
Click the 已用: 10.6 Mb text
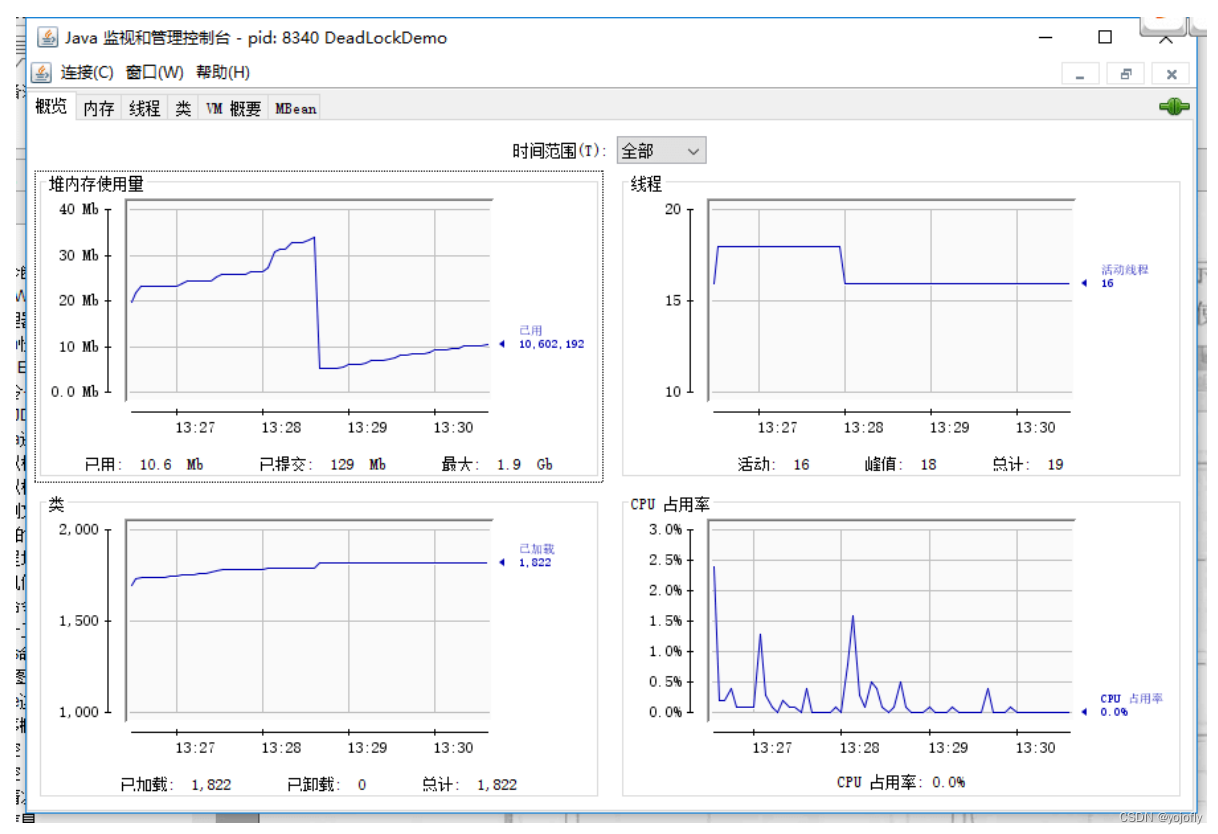[144, 464]
